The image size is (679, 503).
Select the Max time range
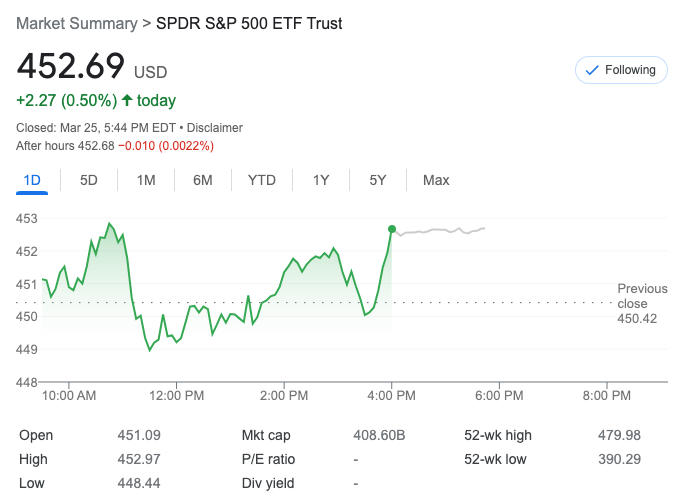pos(436,180)
